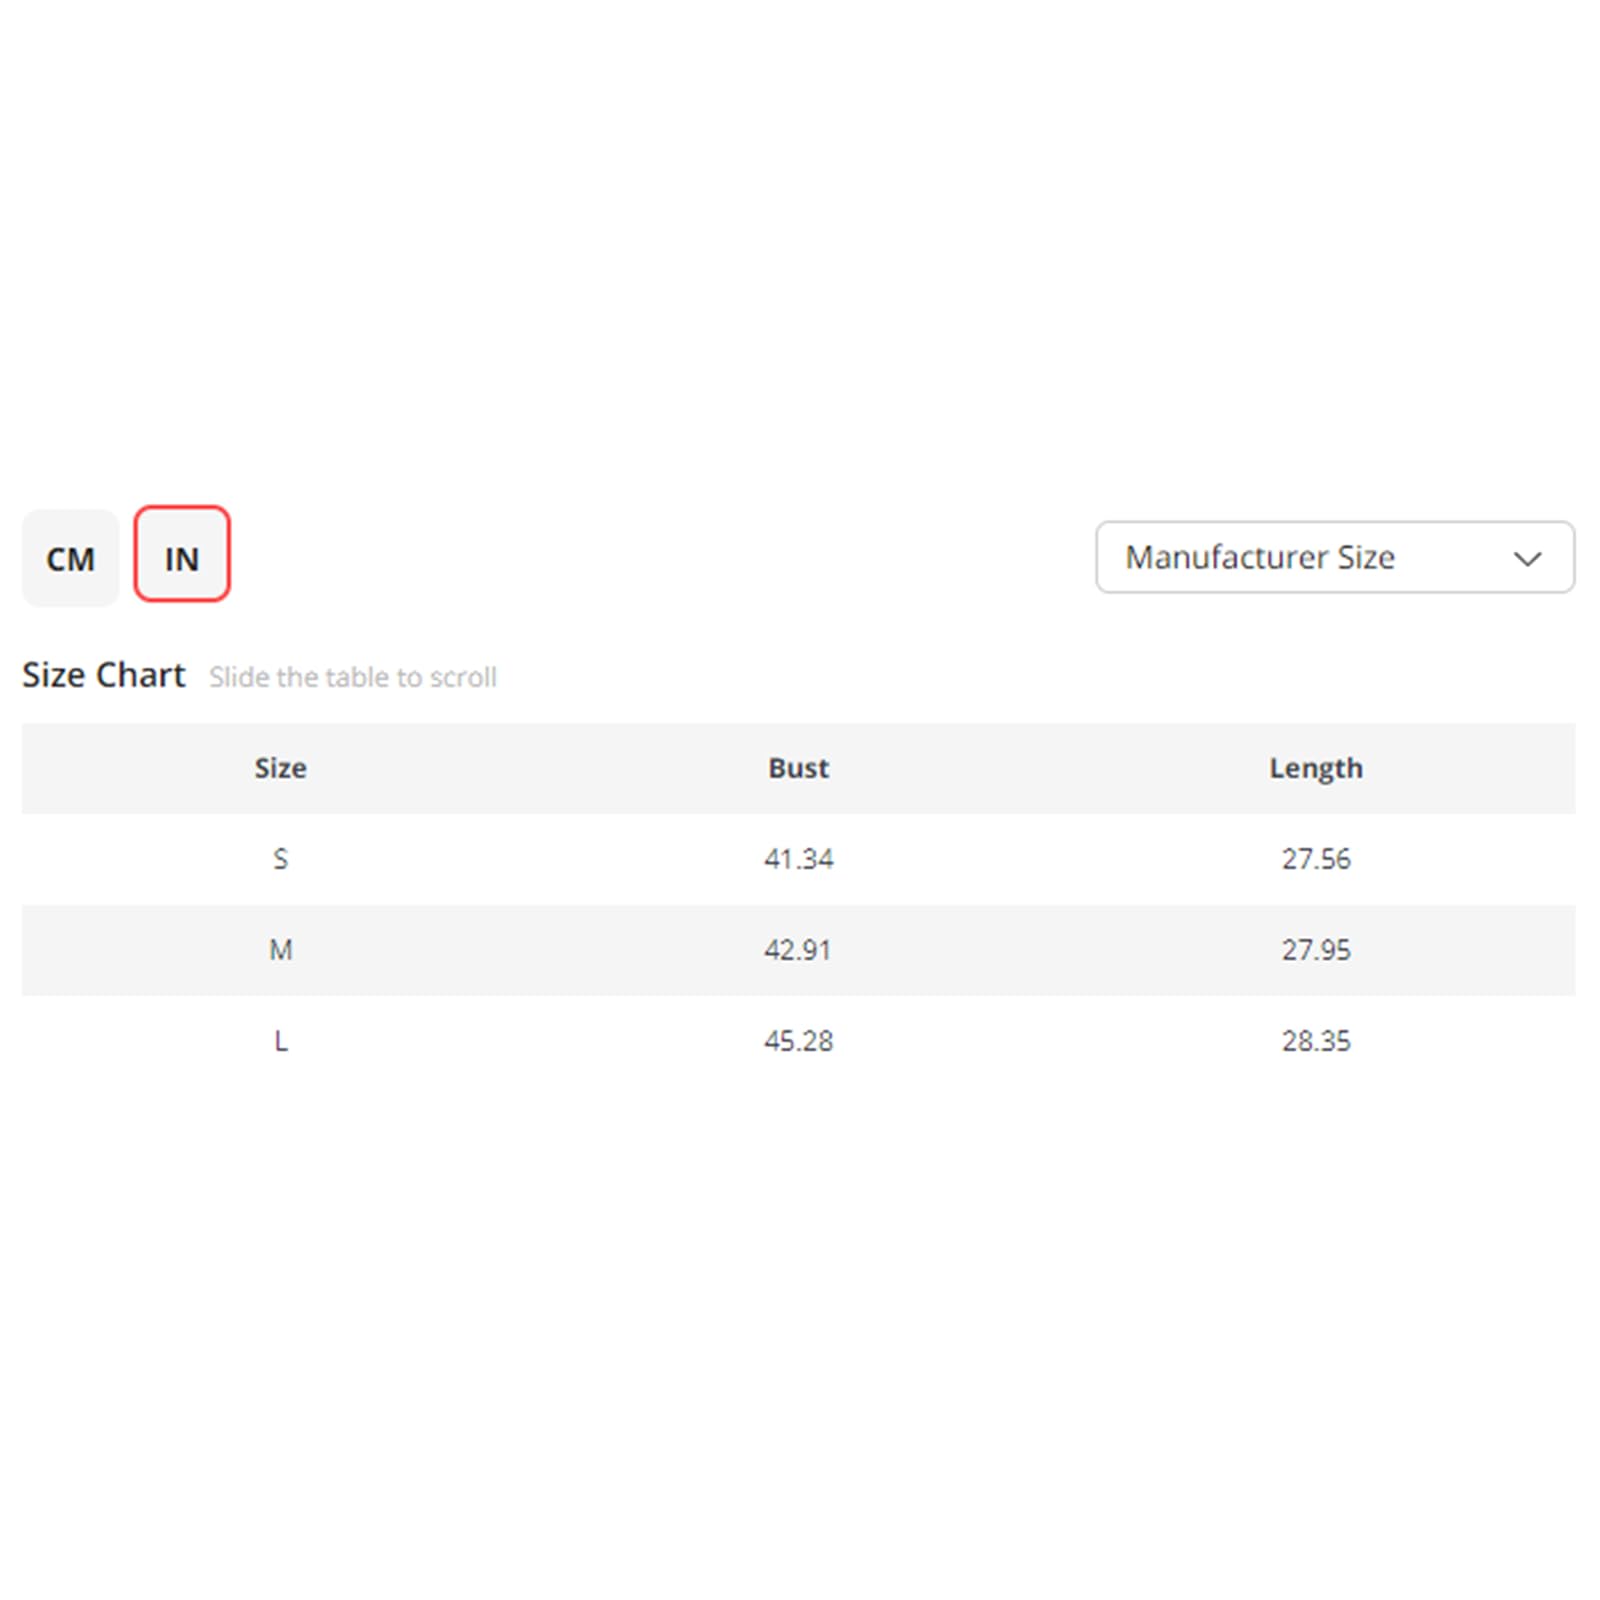This screenshot has width=1600, height=1600.
Task: Open the Manufacturer Size dropdown
Action: click(x=1335, y=557)
